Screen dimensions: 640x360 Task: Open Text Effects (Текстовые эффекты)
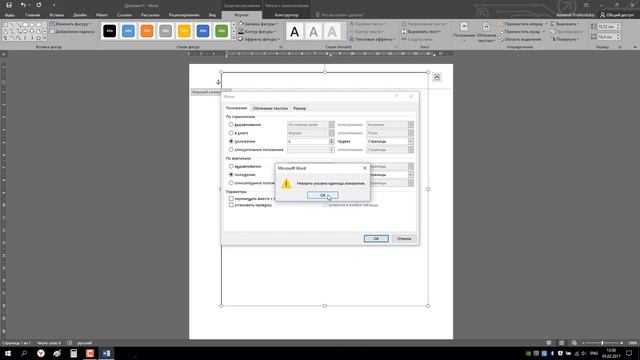tap(372, 39)
